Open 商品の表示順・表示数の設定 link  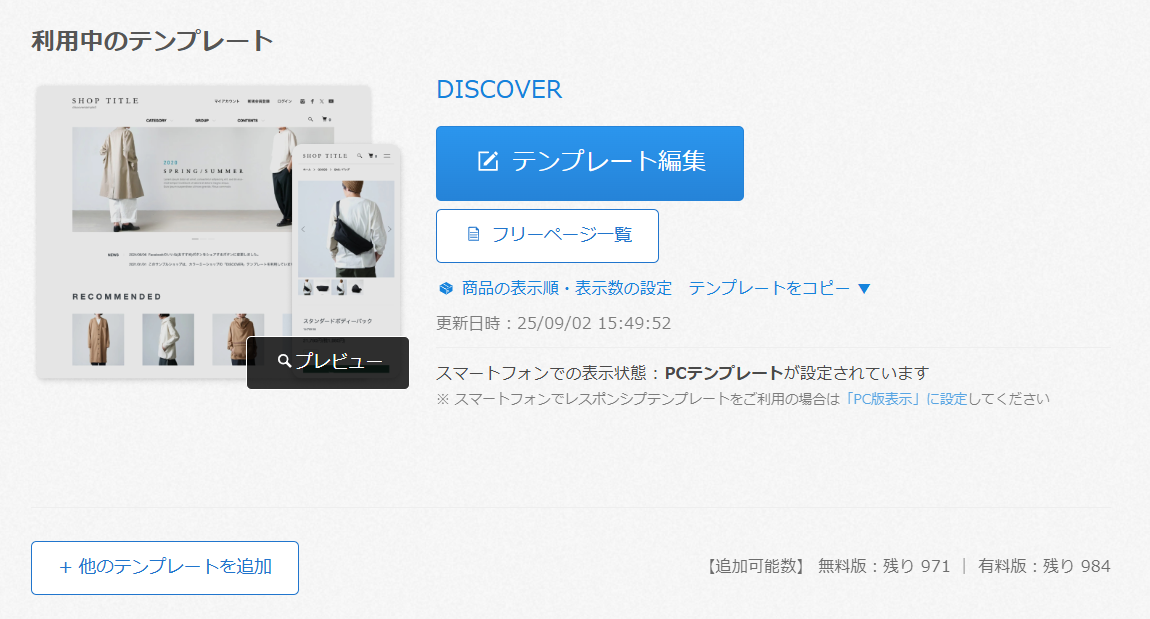tap(566, 288)
